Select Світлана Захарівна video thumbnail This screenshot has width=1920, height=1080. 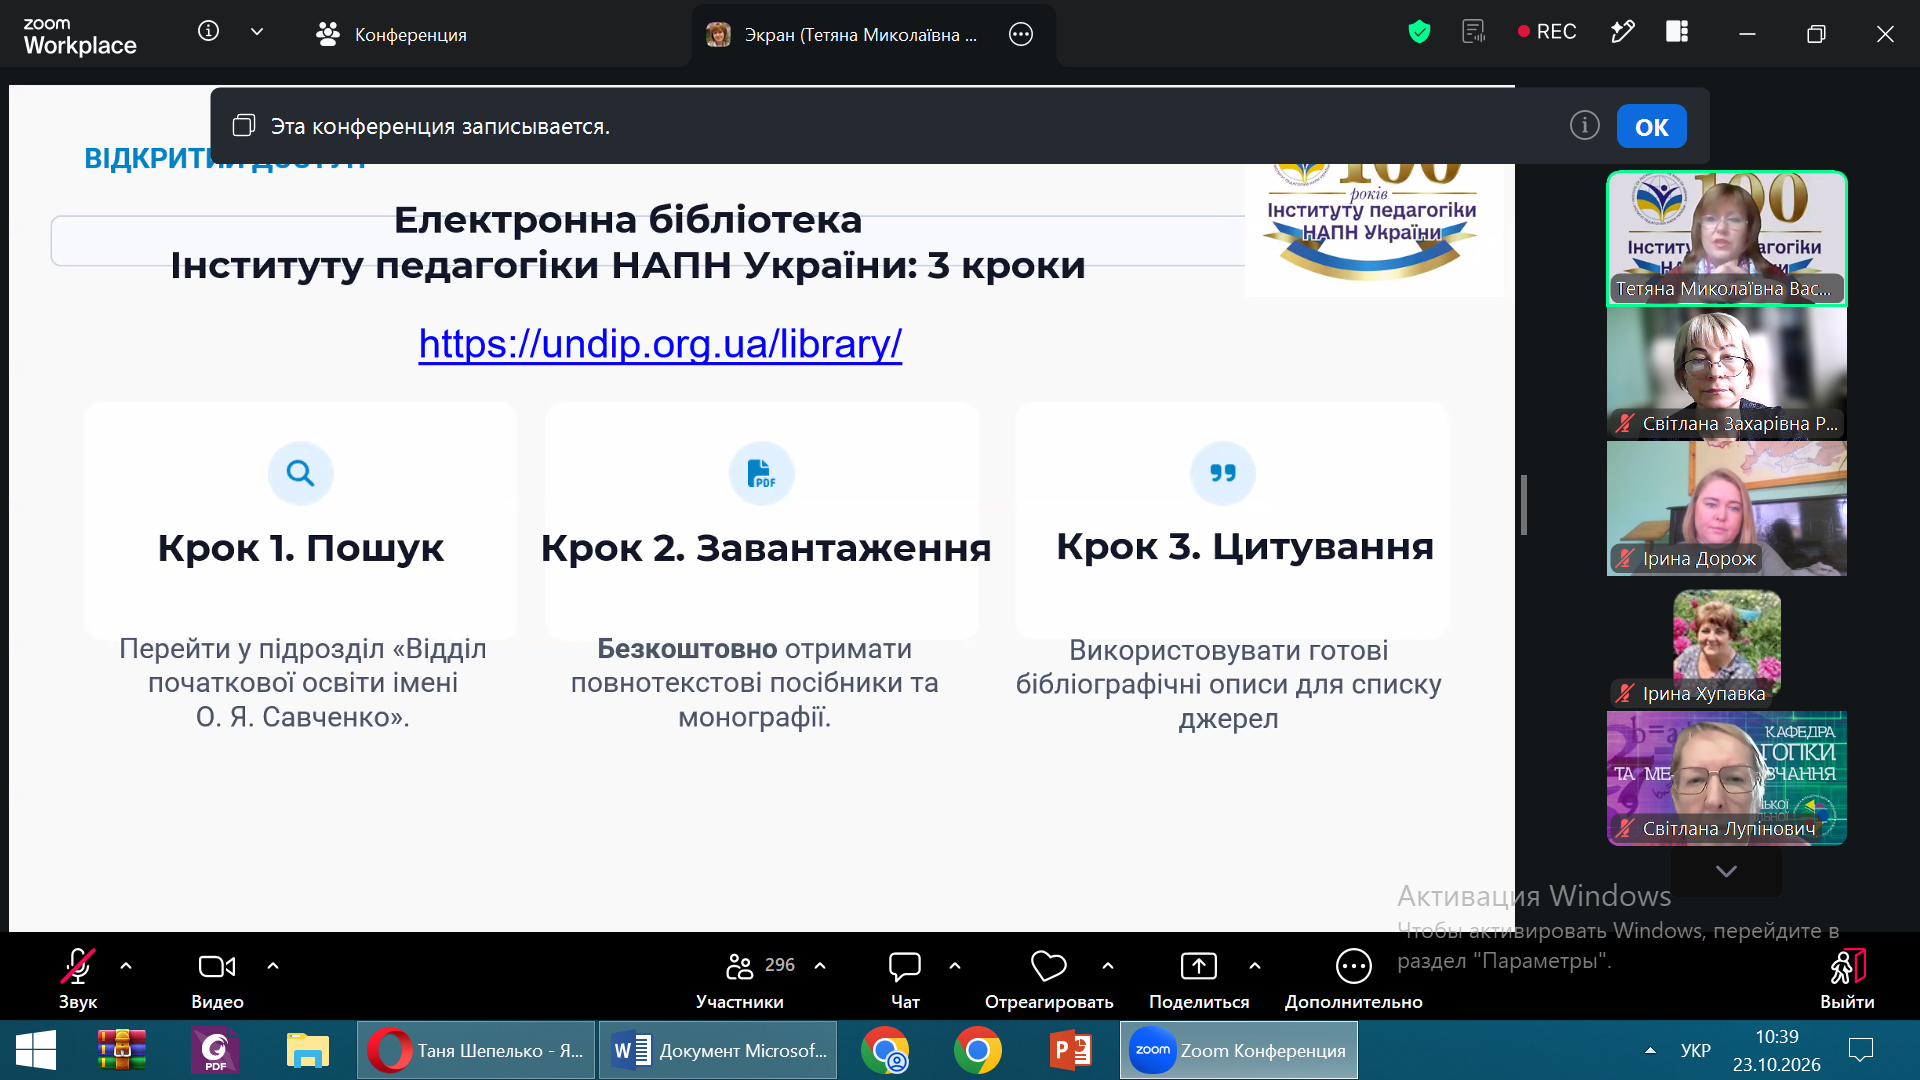click(1726, 373)
